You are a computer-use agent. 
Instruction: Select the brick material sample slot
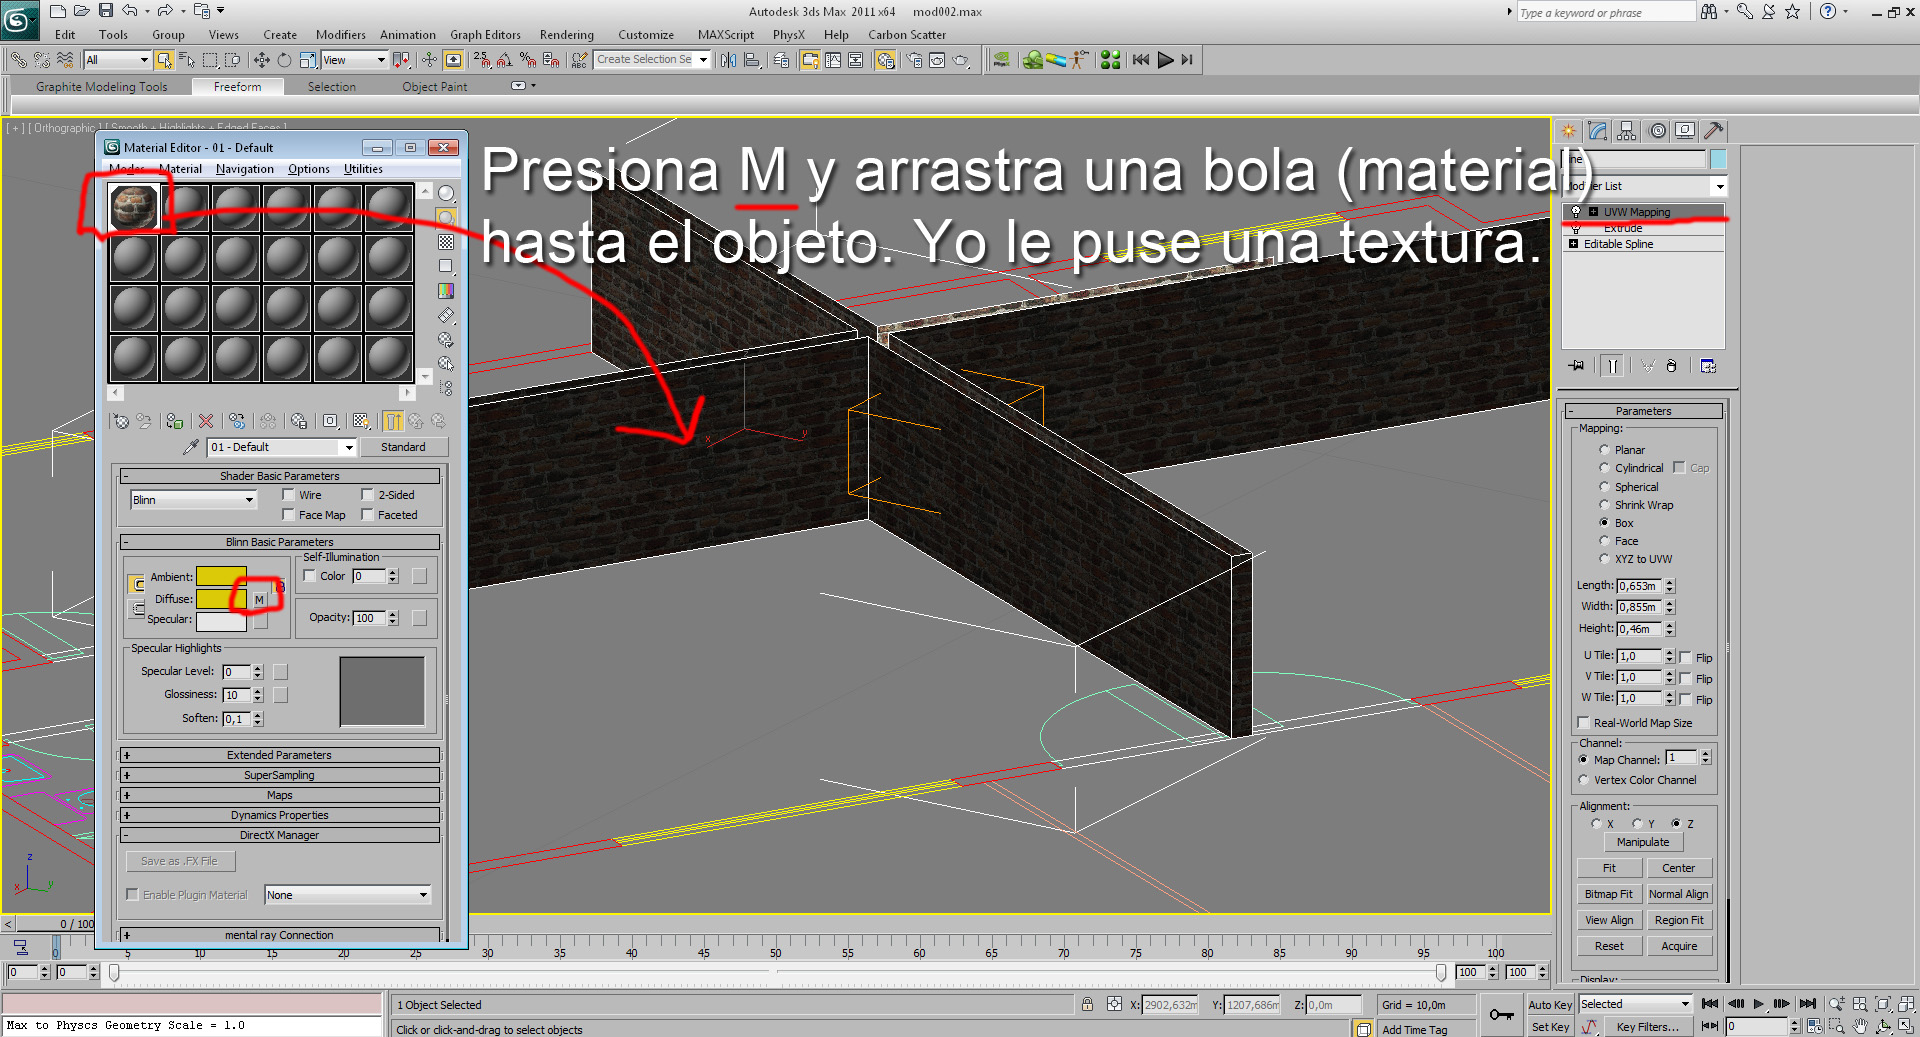point(134,208)
